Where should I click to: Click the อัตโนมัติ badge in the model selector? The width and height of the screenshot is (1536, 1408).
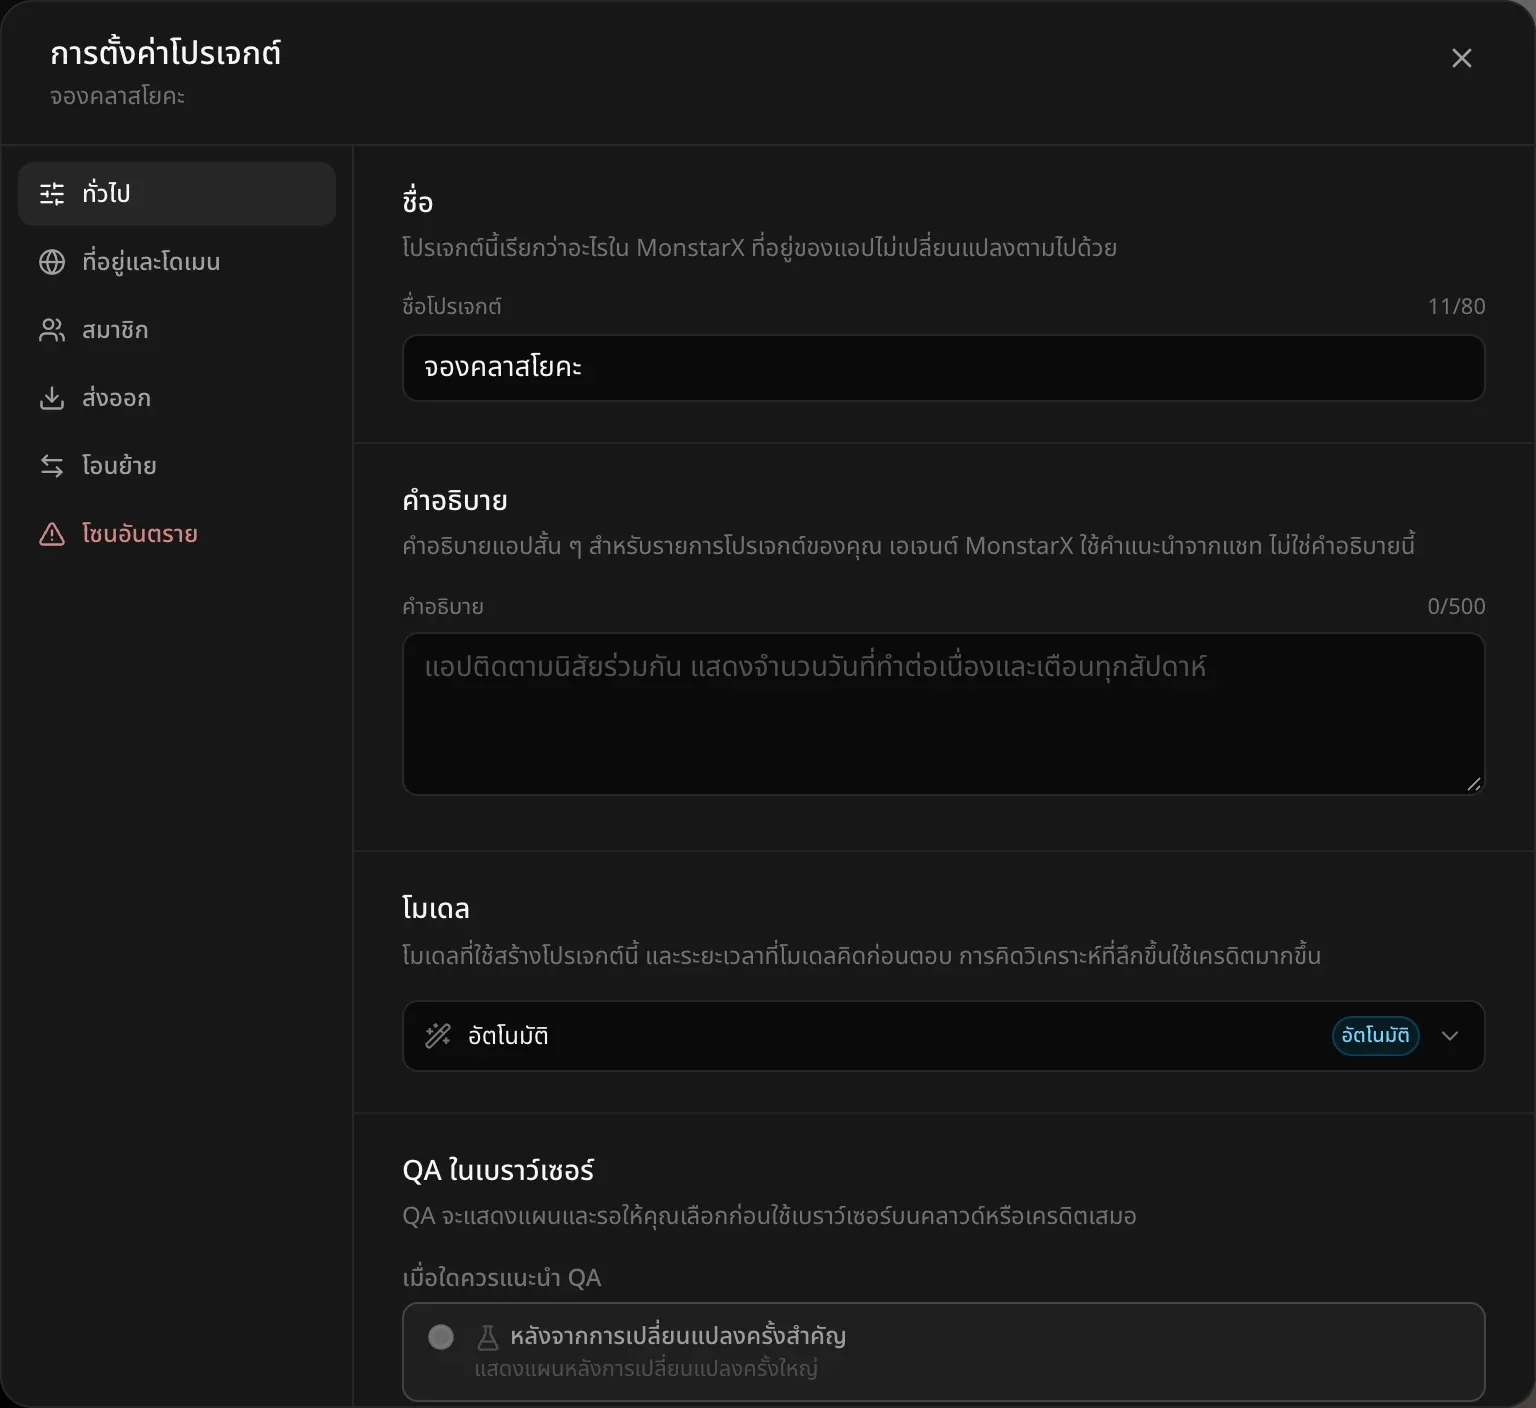click(x=1375, y=1036)
